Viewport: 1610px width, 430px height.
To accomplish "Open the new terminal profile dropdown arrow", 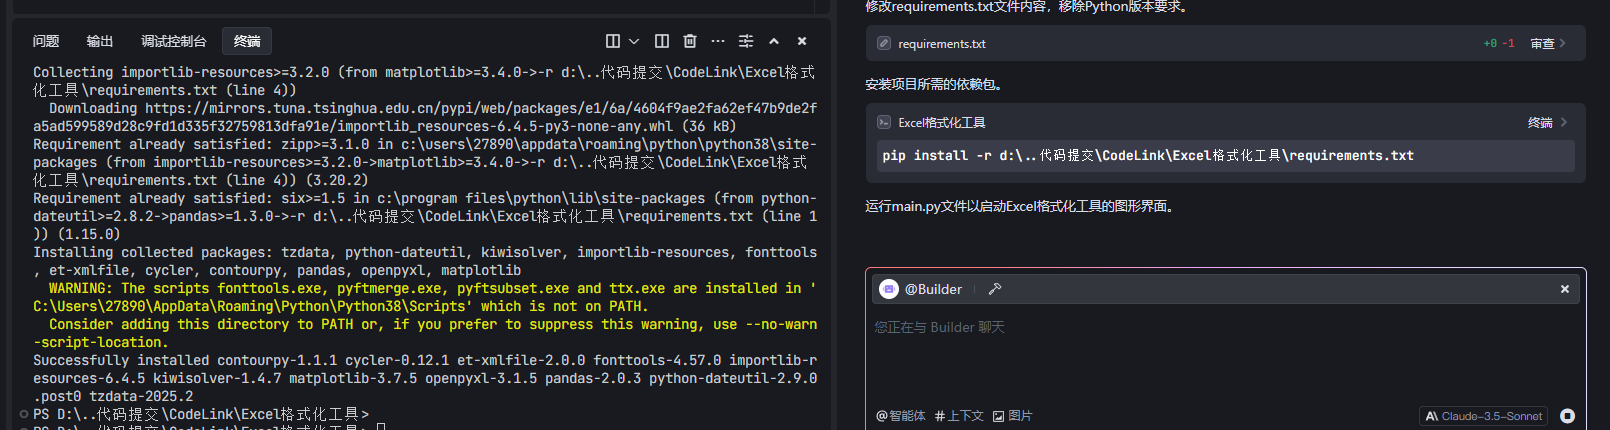I will point(634,41).
